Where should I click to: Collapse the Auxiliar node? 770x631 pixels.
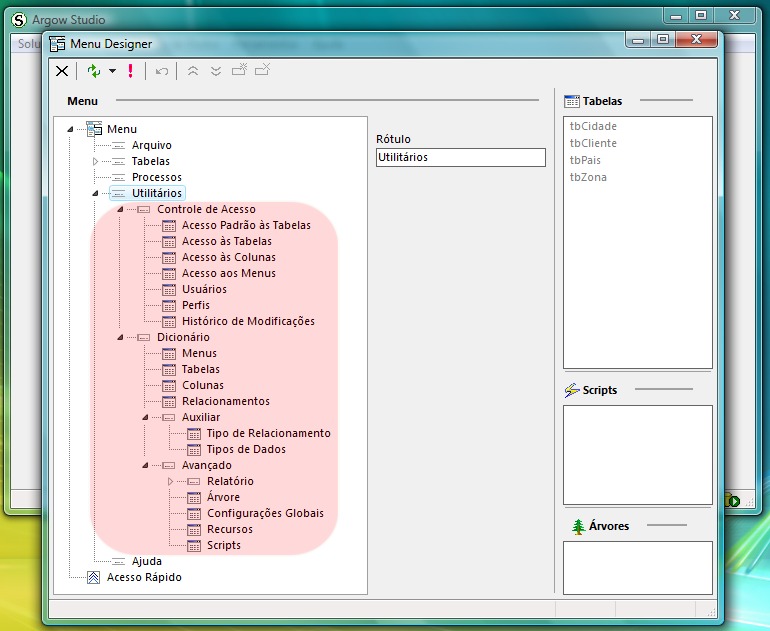click(x=145, y=417)
